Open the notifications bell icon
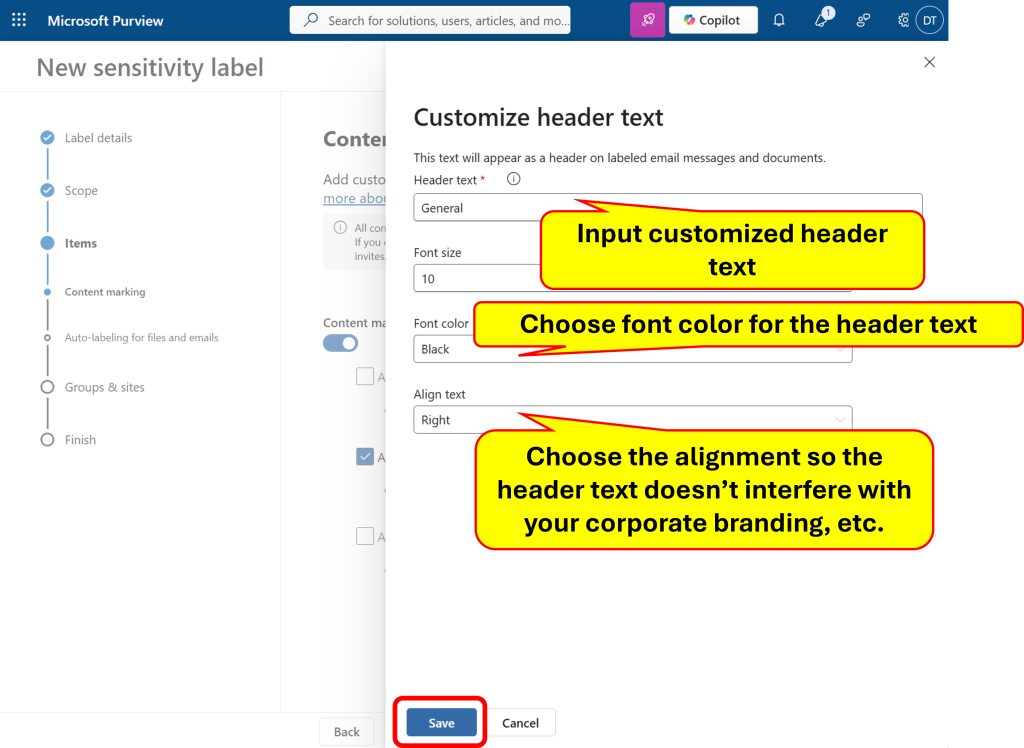The height and width of the screenshot is (748, 1024). [779, 20]
